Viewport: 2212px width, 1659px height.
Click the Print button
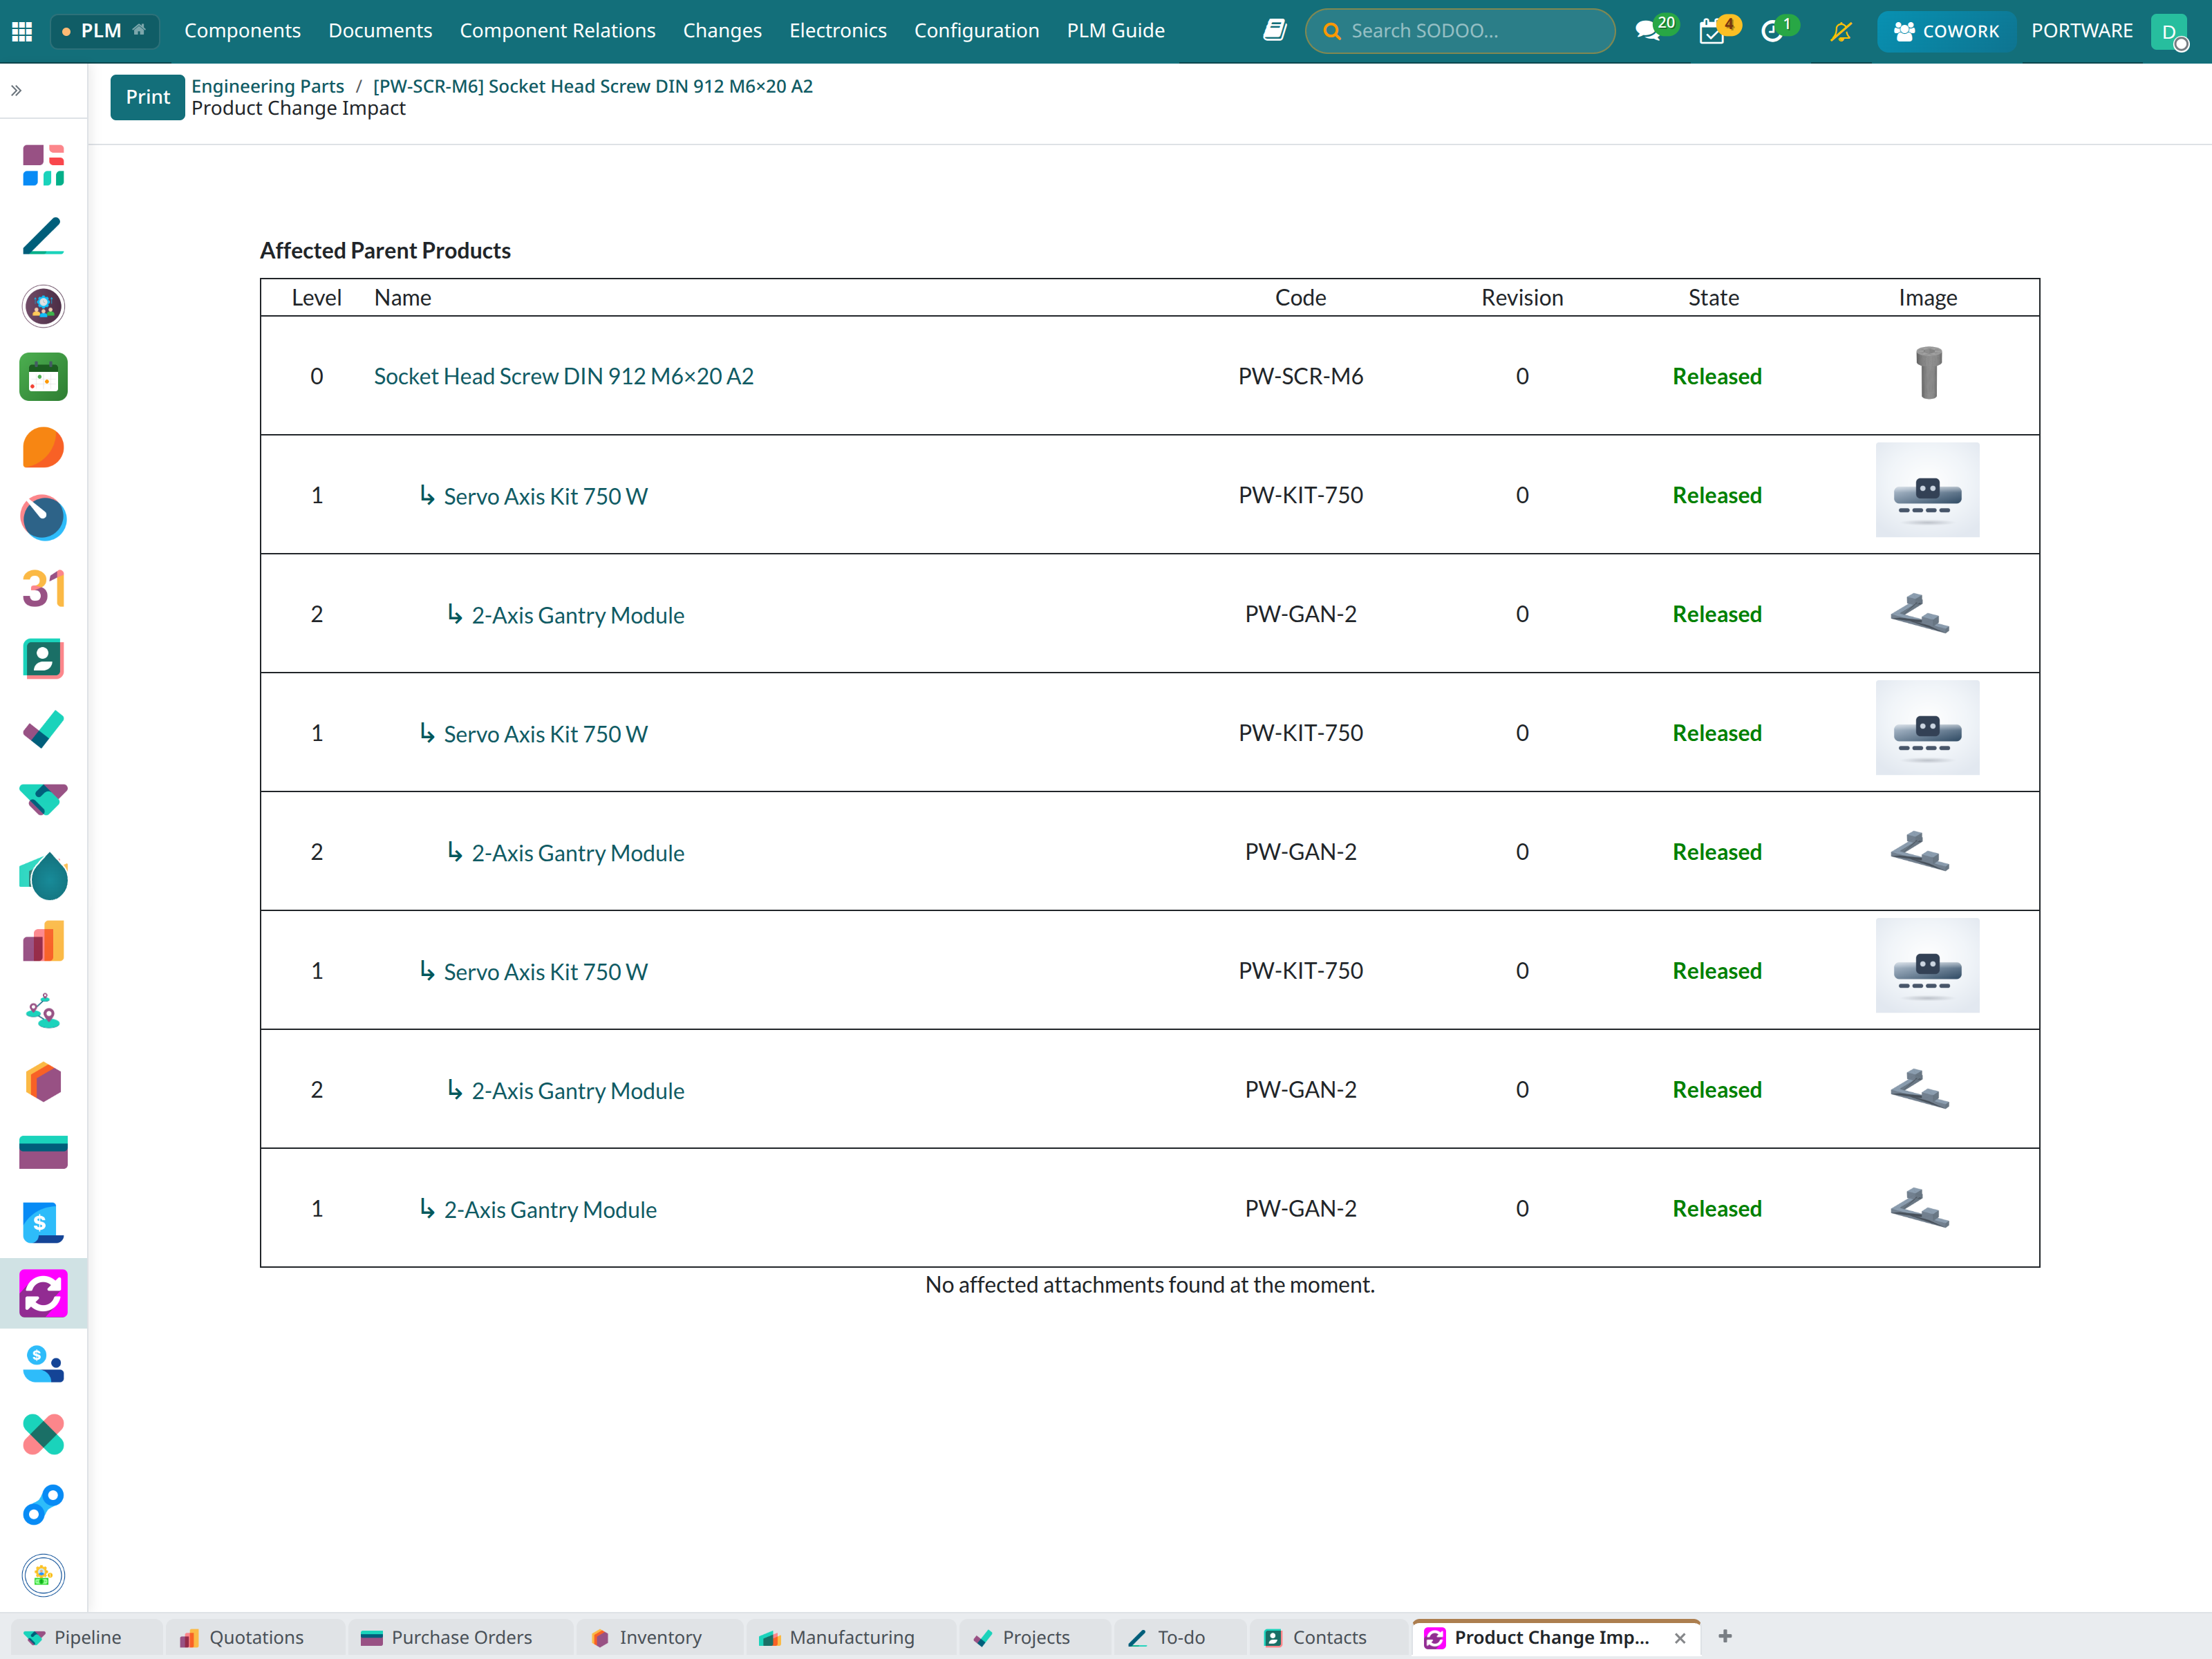coord(147,97)
